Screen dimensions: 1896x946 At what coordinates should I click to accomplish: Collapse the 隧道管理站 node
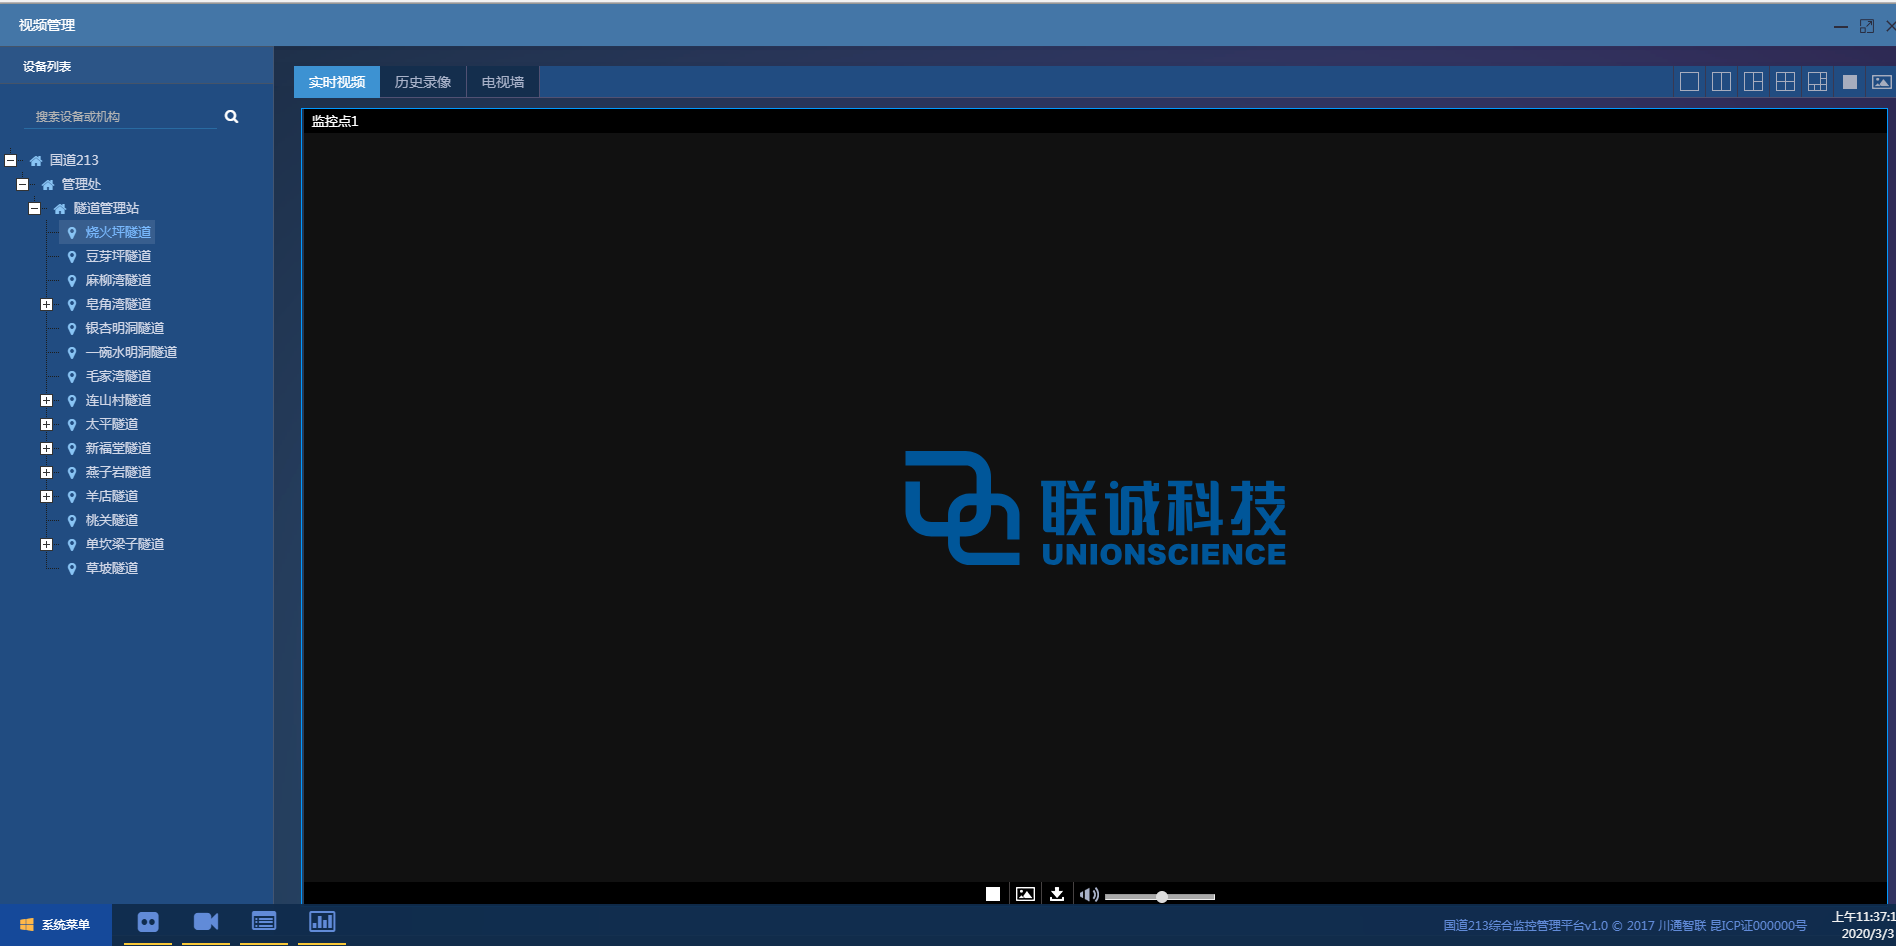click(34, 208)
